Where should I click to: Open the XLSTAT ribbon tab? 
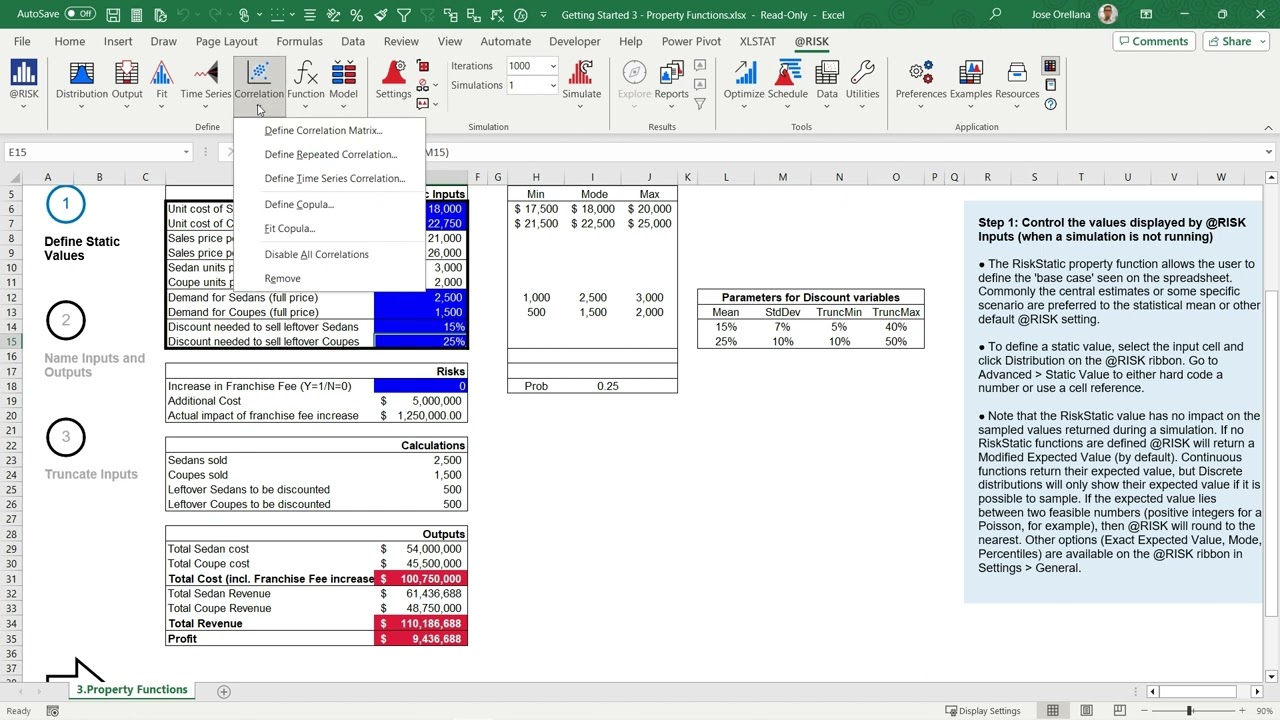click(758, 41)
